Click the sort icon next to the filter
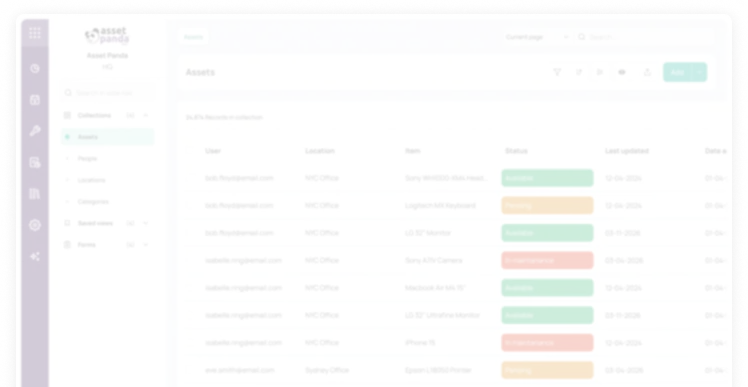This screenshot has height=387, width=748. pyautogui.click(x=579, y=72)
